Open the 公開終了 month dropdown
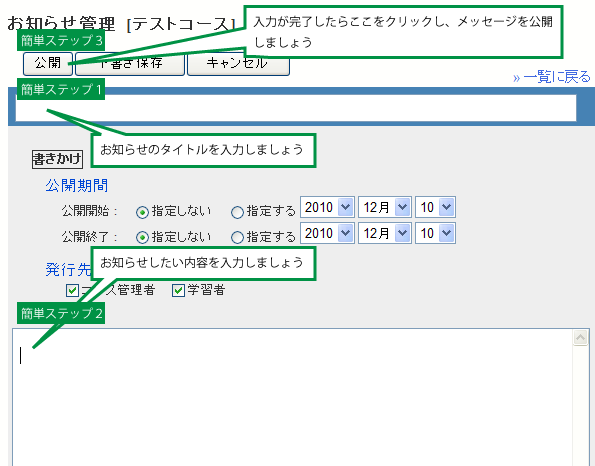595x466 pixels. [x=385, y=233]
